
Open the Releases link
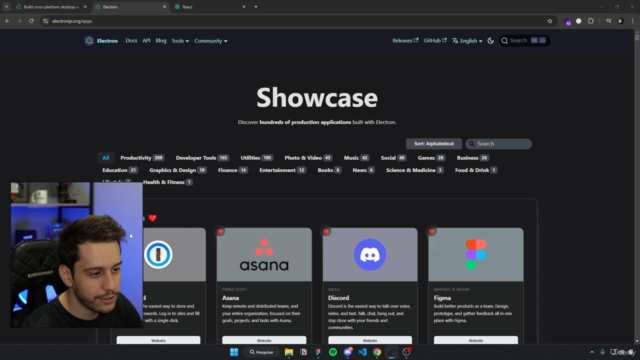[405, 40]
